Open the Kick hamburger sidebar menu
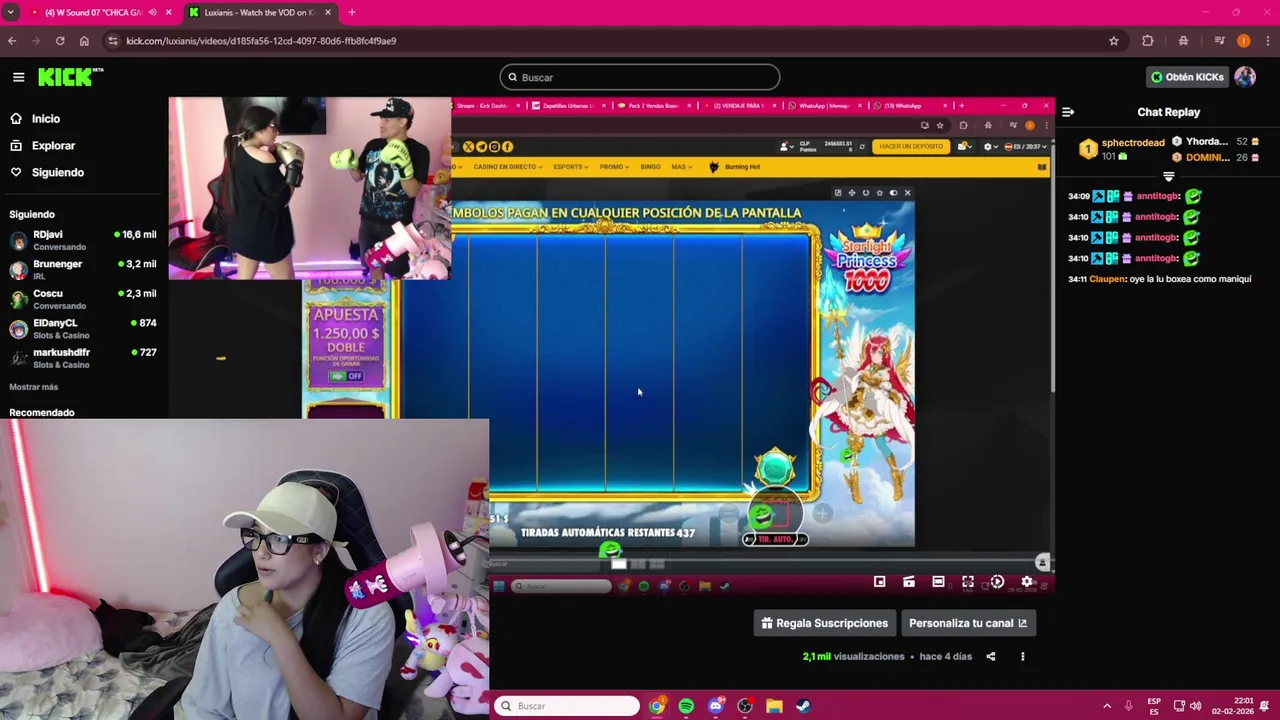The height and width of the screenshot is (720, 1280). point(18,77)
